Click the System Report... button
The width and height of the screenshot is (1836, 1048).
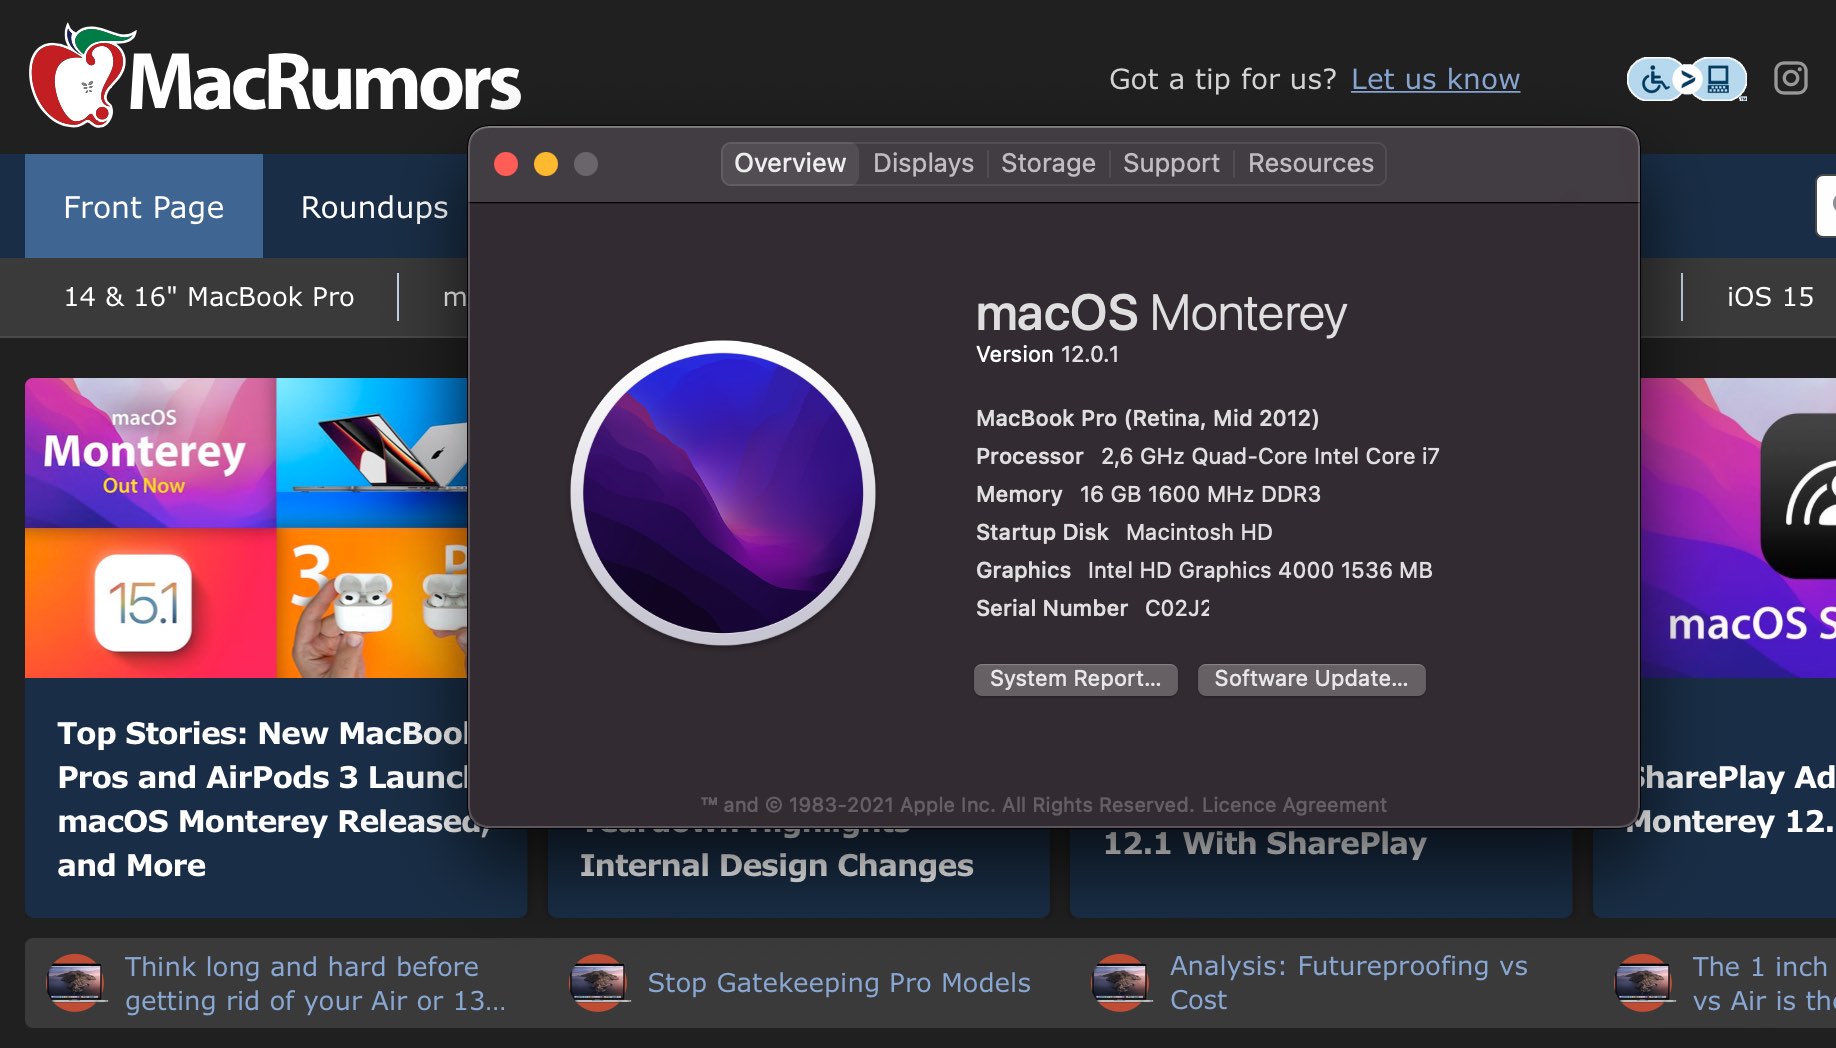[x=1075, y=679]
